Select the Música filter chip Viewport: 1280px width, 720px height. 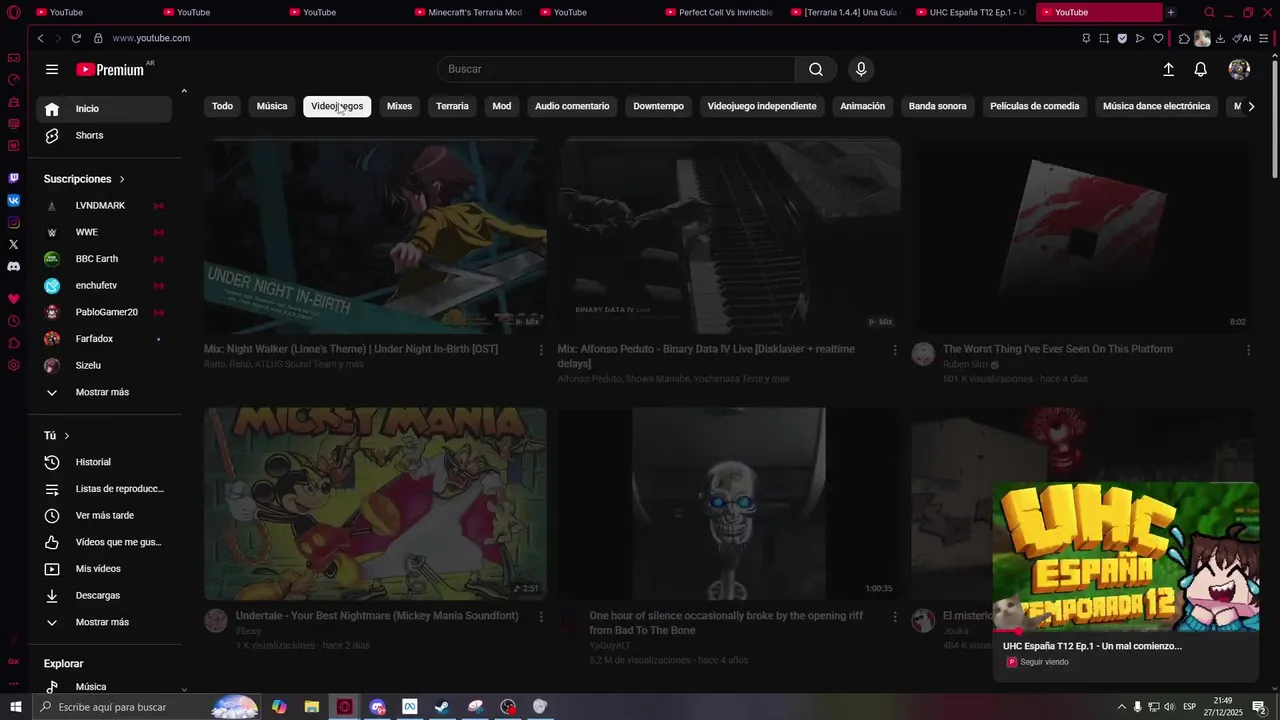coord(272,106)
